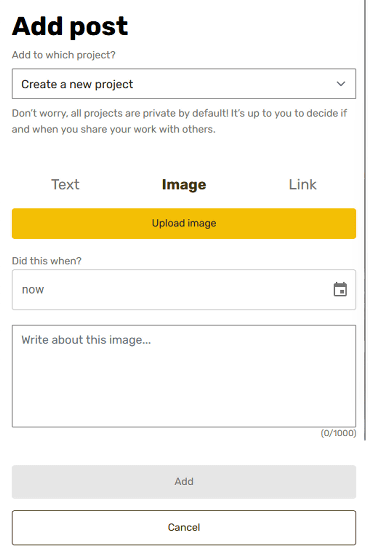This screenshot has width=368, height=560.
Task: Click the 'Create a new project' option text
Action: coord(77,84)
